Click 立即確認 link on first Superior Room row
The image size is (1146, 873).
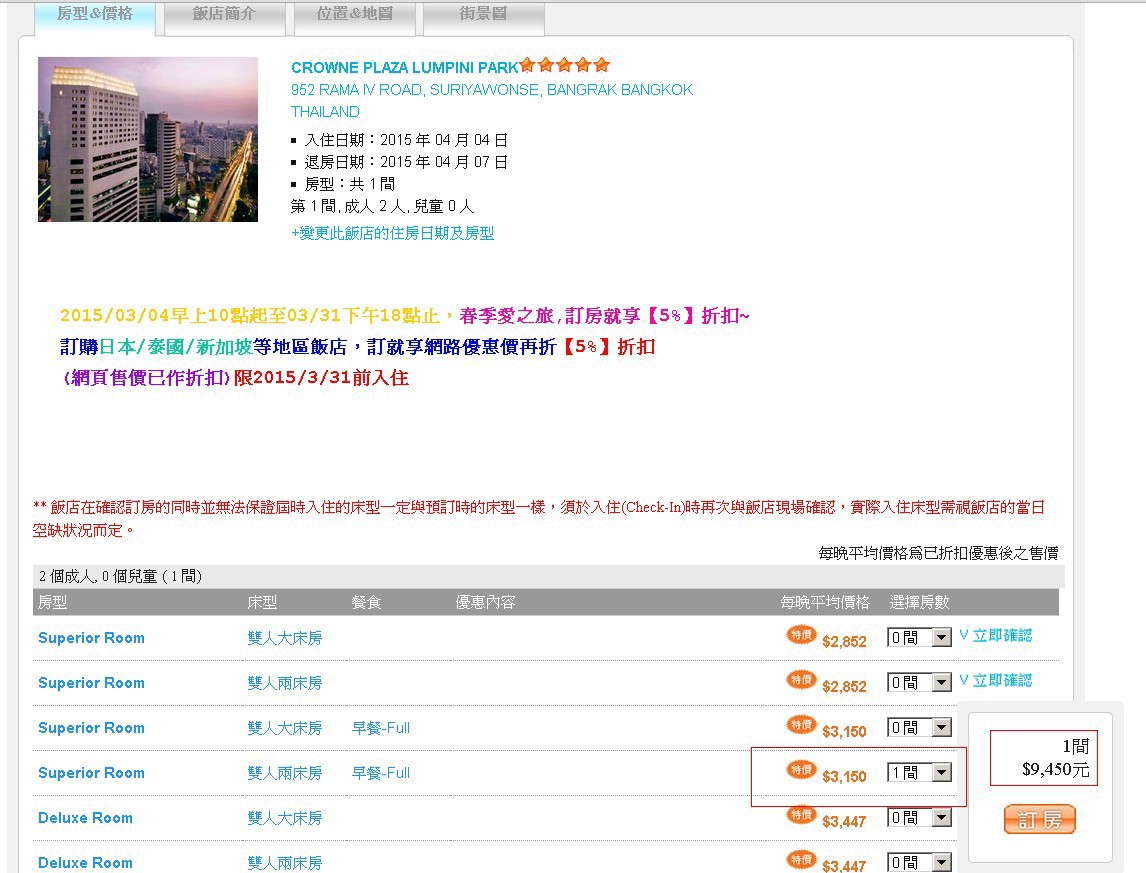coord(995,636)
